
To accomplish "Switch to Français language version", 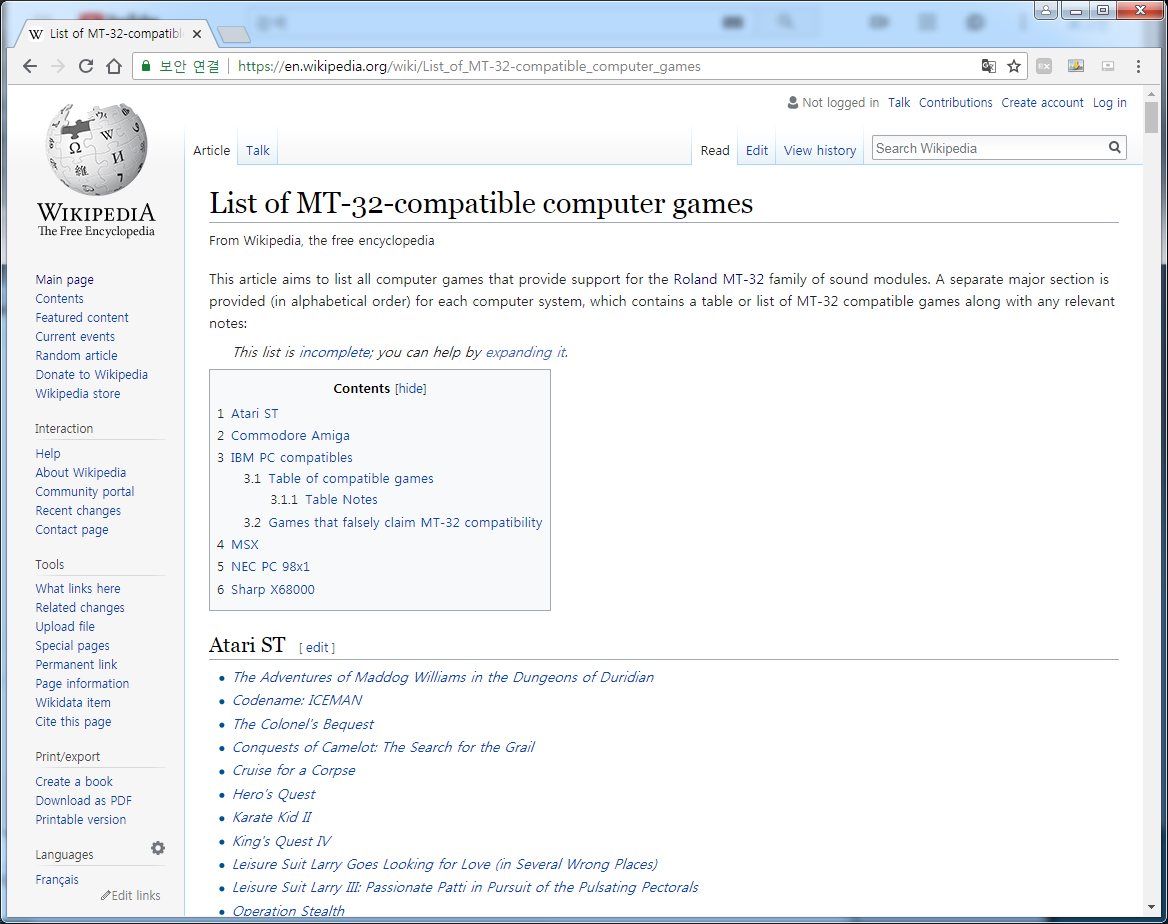I will (57, 879).
